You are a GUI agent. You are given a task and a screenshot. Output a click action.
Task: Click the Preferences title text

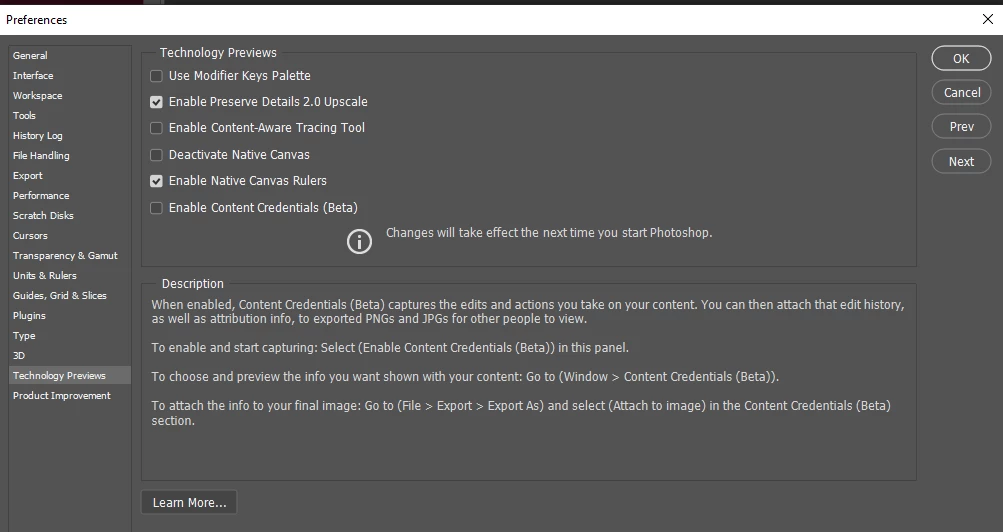point(36,20)
